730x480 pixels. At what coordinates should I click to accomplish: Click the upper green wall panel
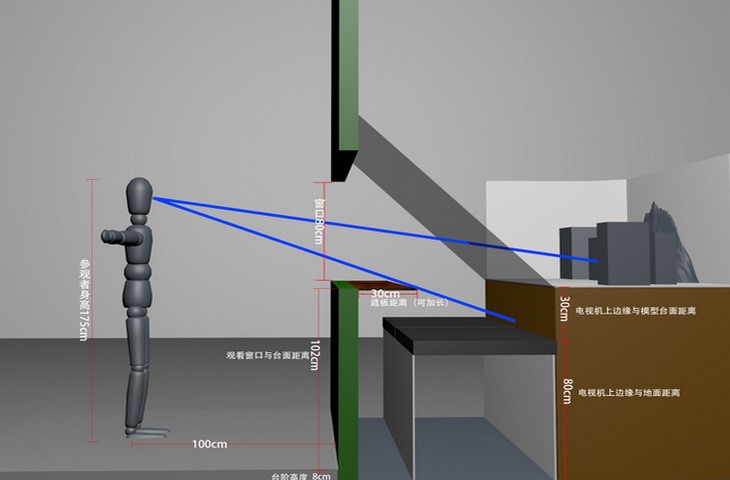[x=349, y=75]
